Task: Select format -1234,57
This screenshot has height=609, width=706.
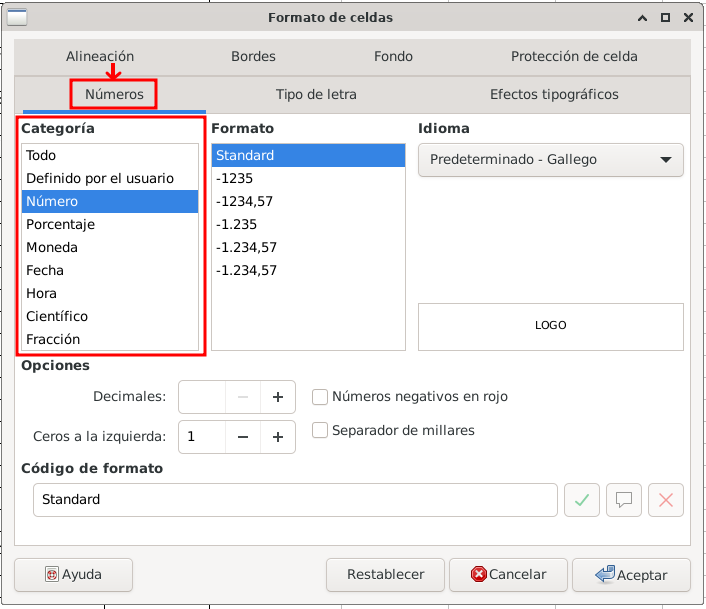Action: click(x=308, y=201)
